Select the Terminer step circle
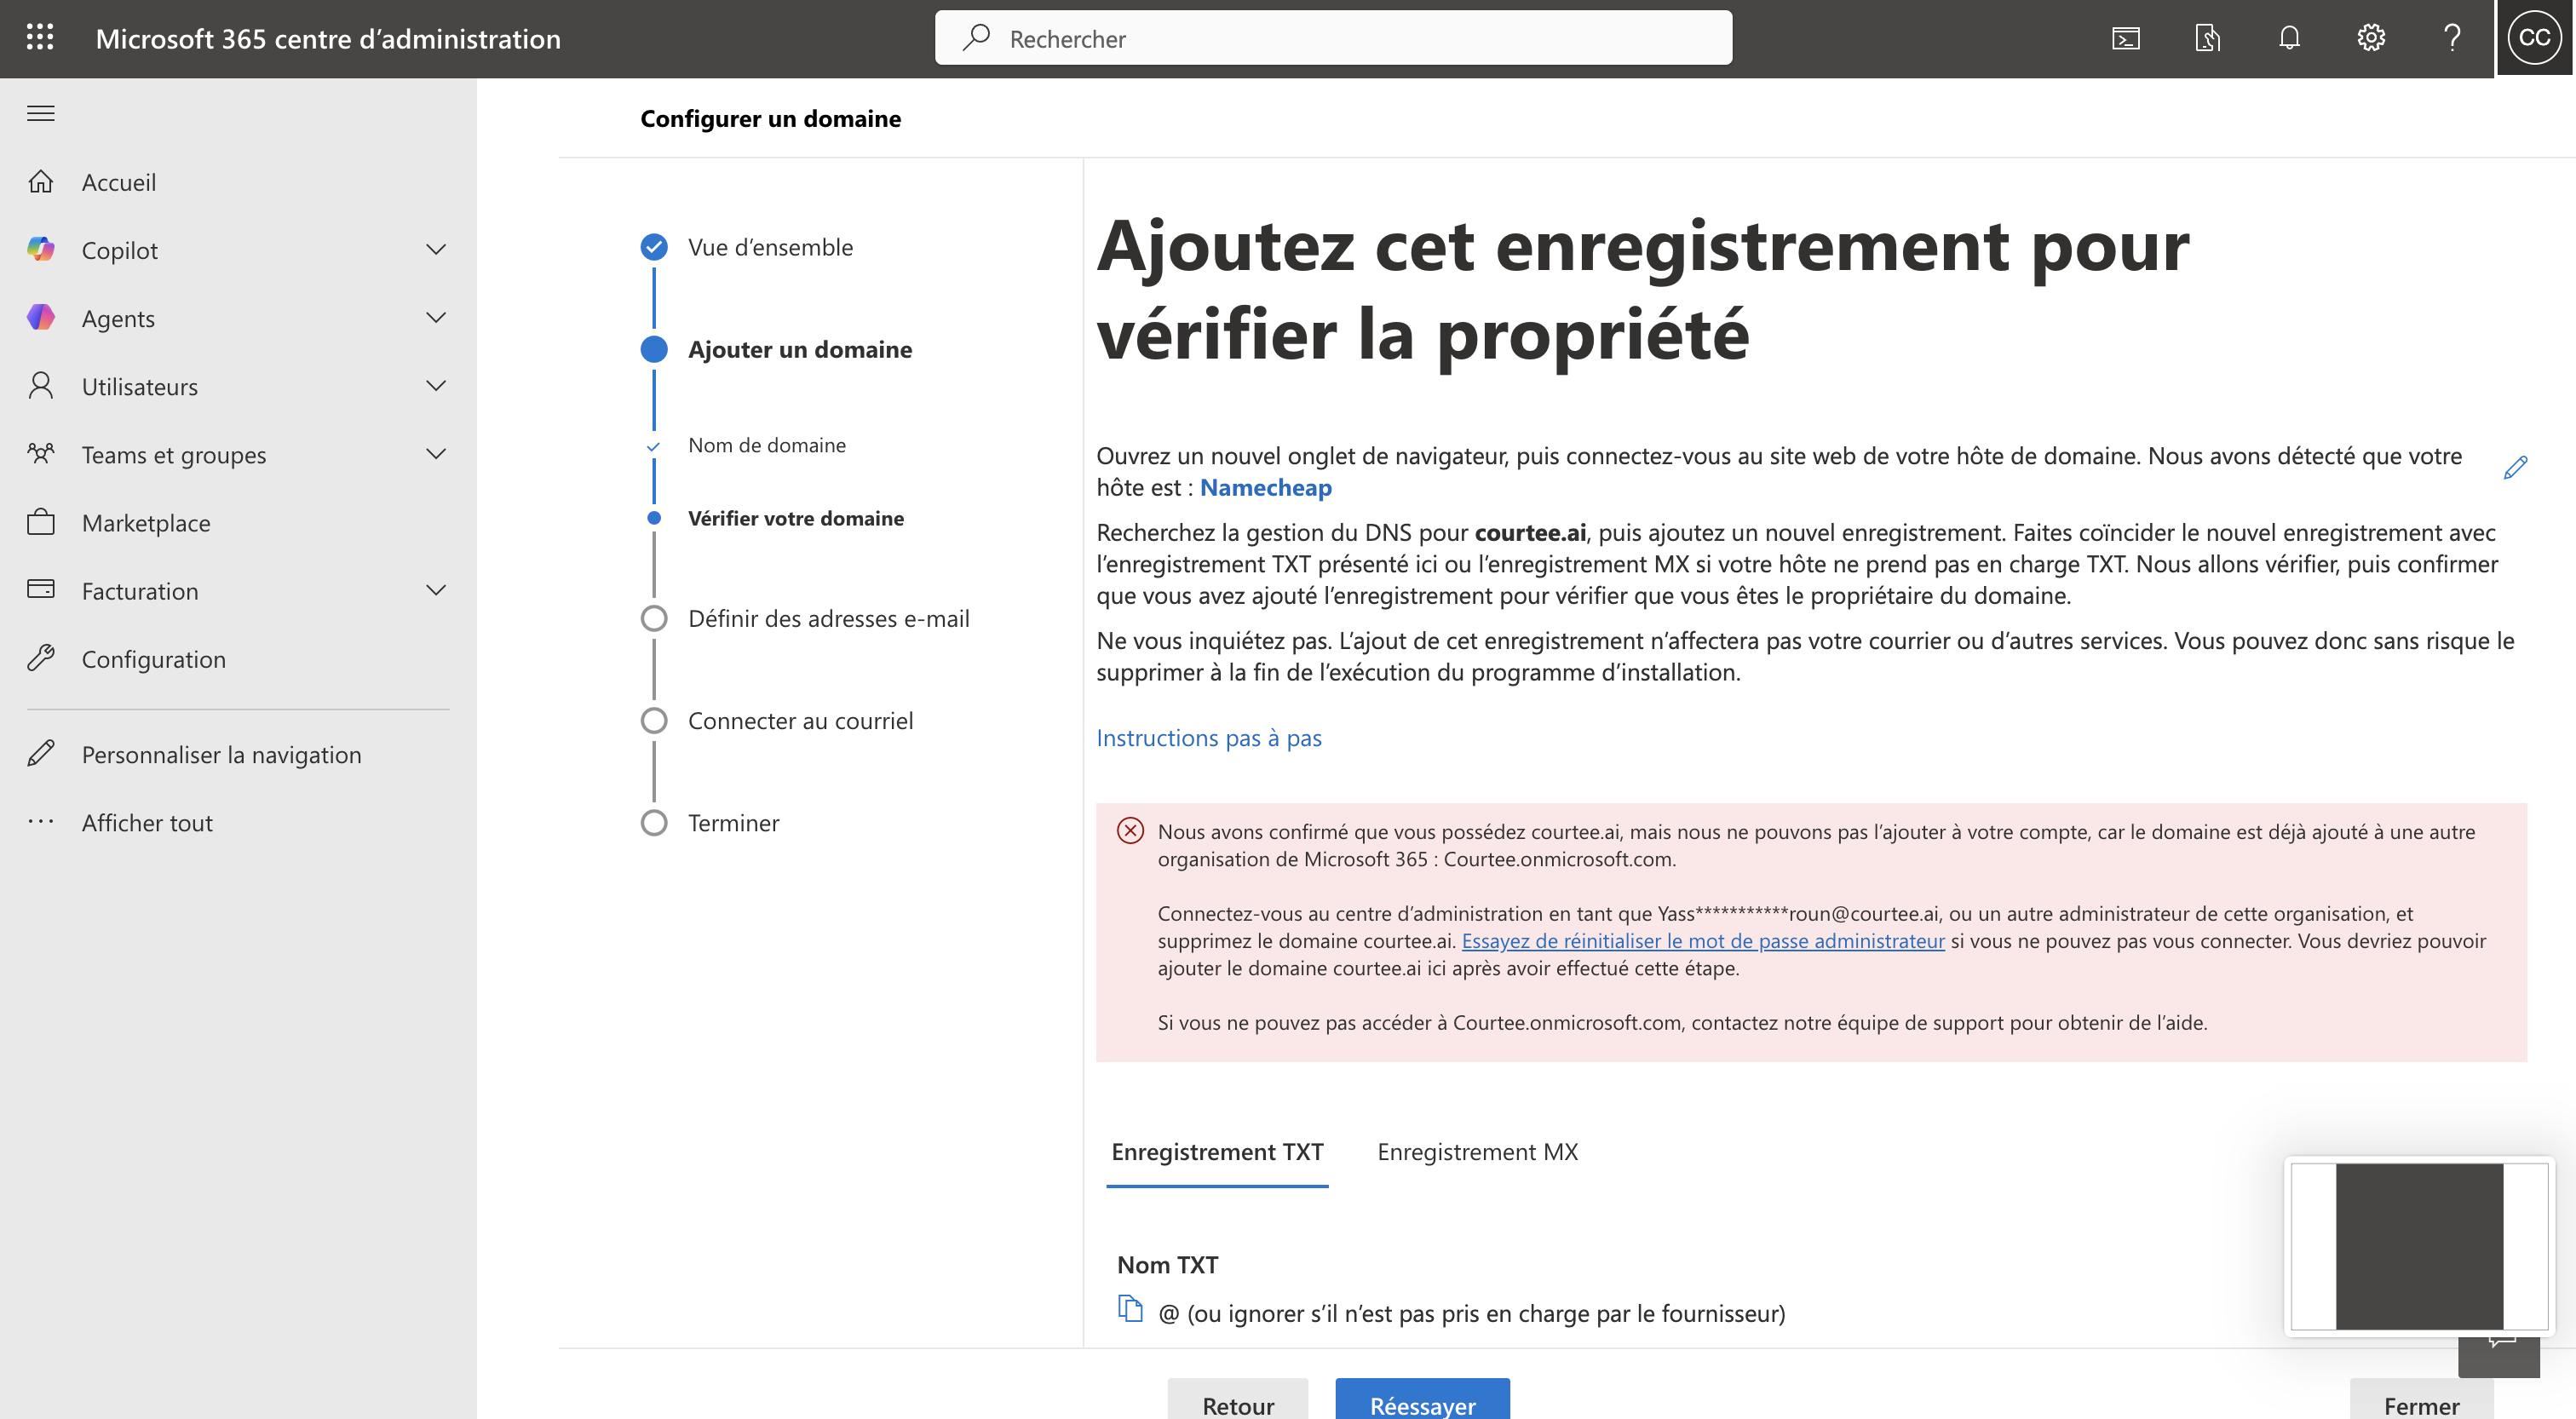This screenshot has width=2576, height=1419. tap(654, 823)
